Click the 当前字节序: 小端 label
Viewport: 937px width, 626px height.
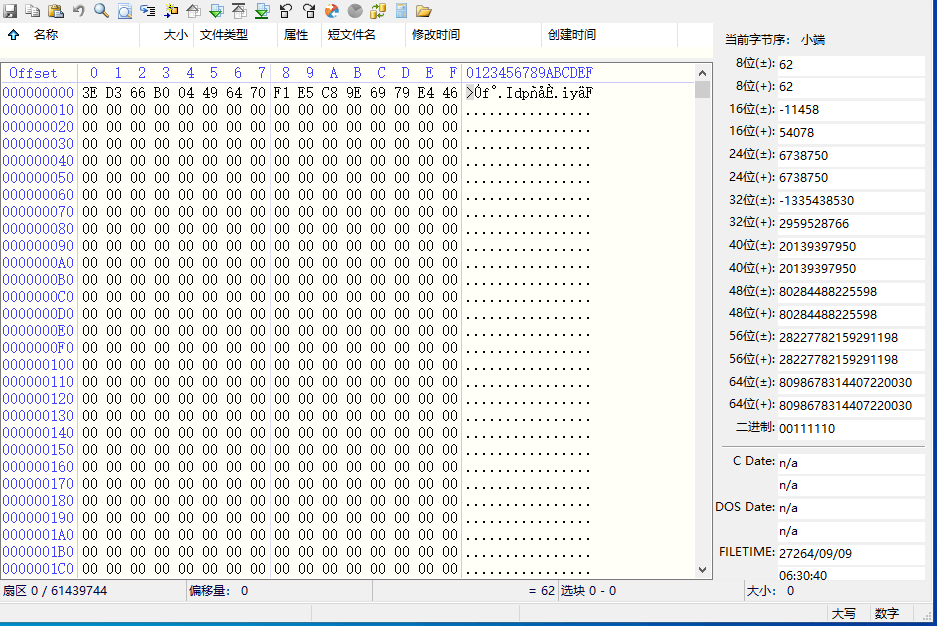tap(774, 40)
